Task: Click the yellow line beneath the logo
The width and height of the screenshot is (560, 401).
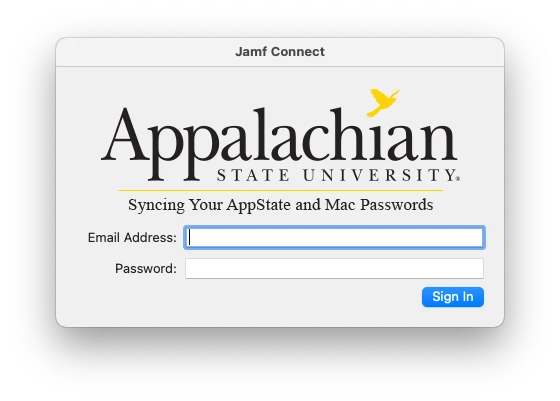Action: point(280,191)
